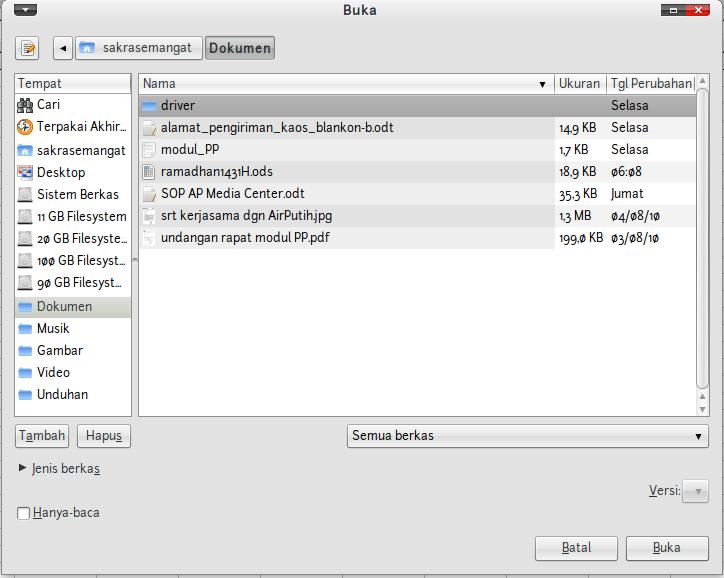Select the ramadhan1431H.ods spreadsheet icon
This screenshot has height=578, width=724.
[x=149, y=171]
